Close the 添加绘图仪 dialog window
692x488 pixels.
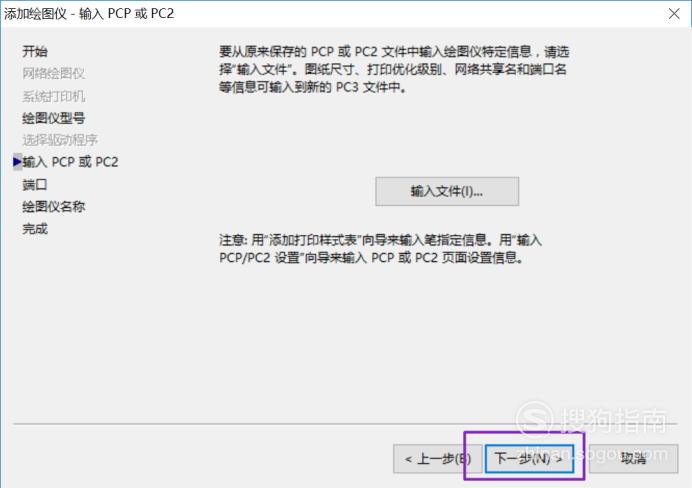[674, 14]
